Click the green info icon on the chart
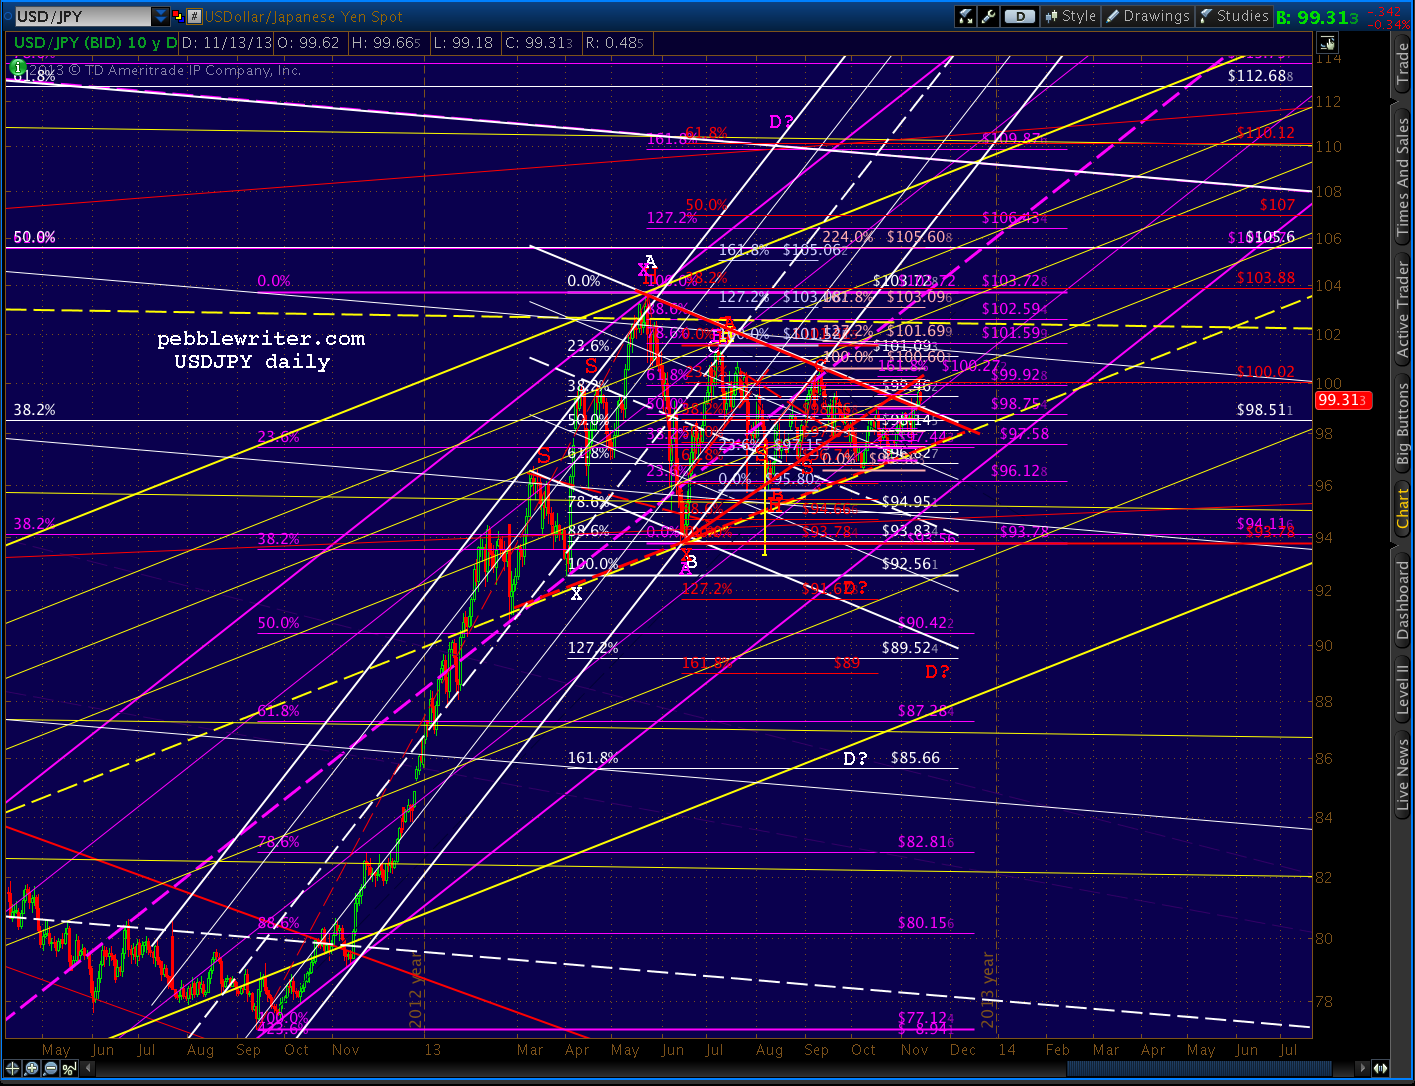Image resolution: width=1415 pixels, height=1086 pixels. click(x=17, y=68)
